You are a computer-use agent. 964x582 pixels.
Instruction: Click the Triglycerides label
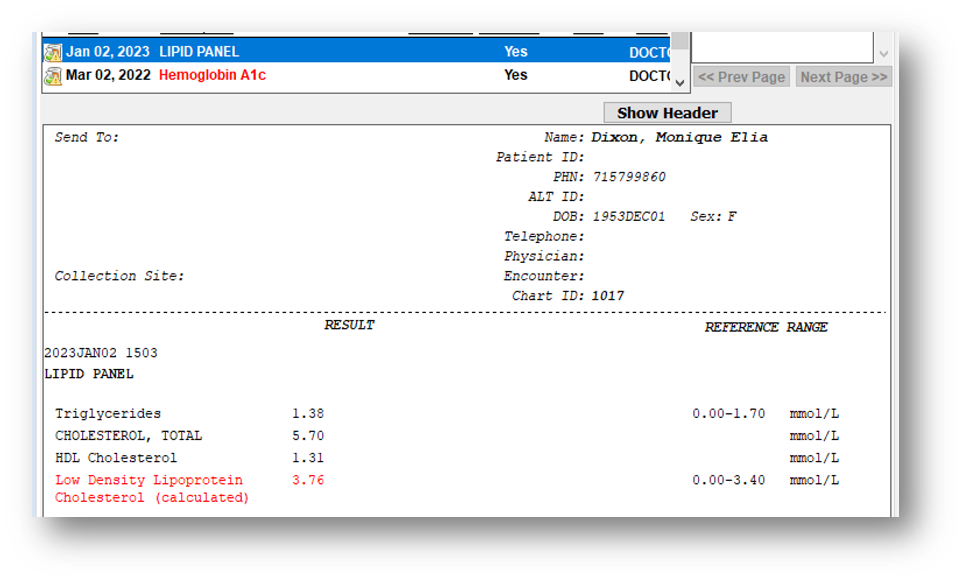pyautogui.click(x=108, y=414)
